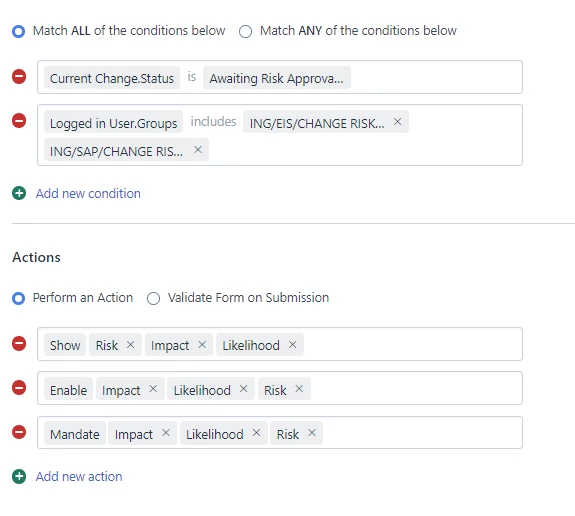Remove the Current Change.Status condition row
The image size is (575, 516).
19,77
